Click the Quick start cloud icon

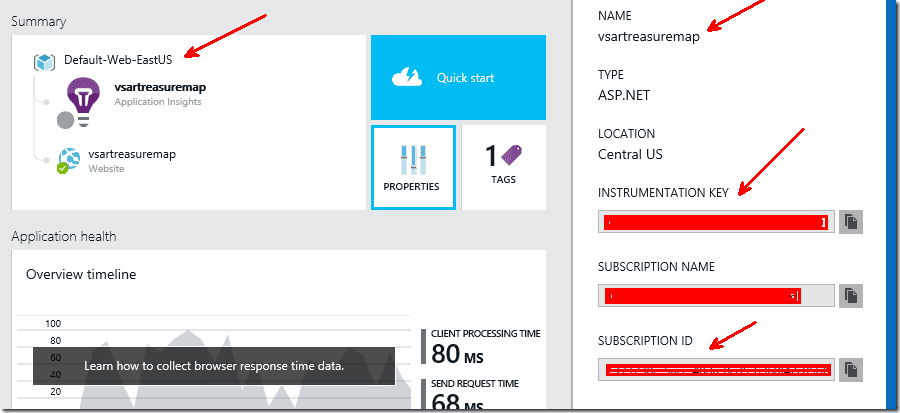(407, 77)
